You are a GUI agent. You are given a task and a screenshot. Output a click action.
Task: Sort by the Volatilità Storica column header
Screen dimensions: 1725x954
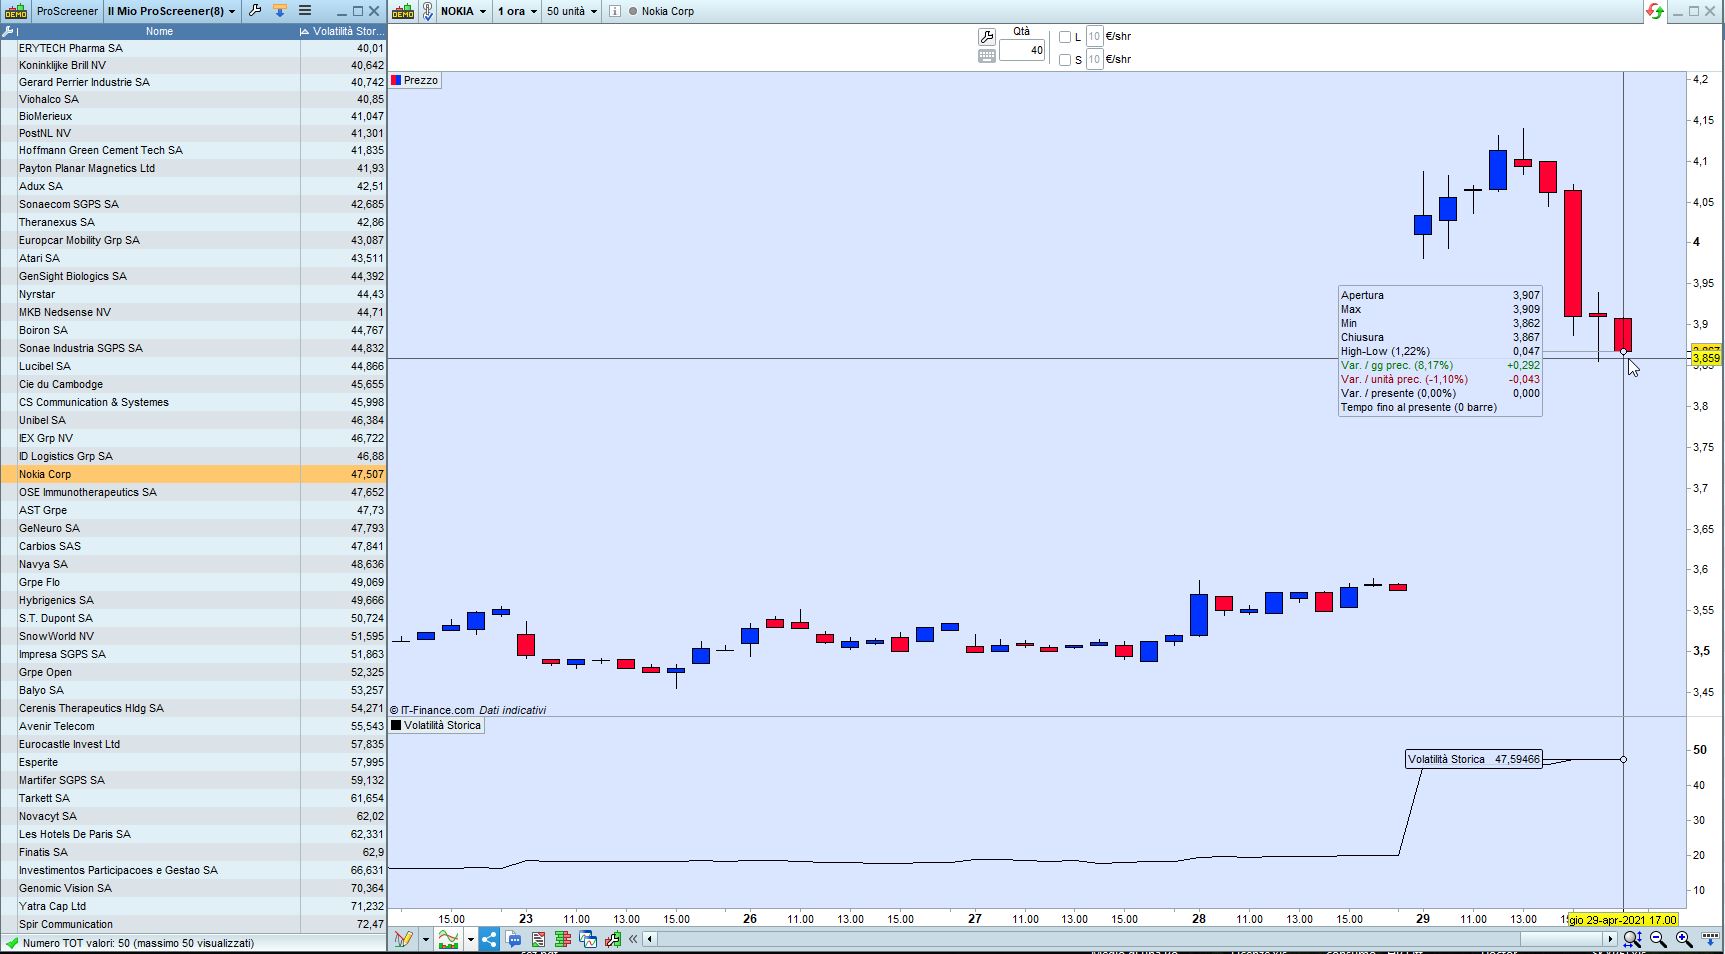click(x=343, y=31)
